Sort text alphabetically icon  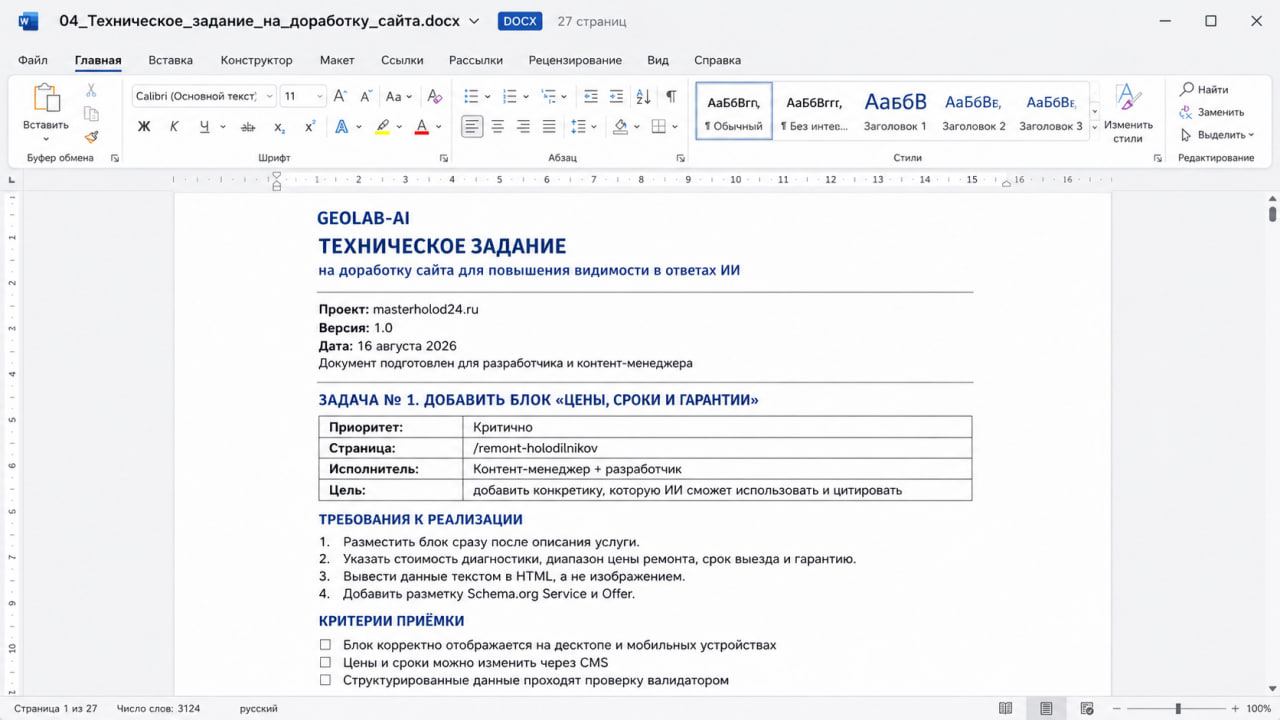tap(643, 96)
